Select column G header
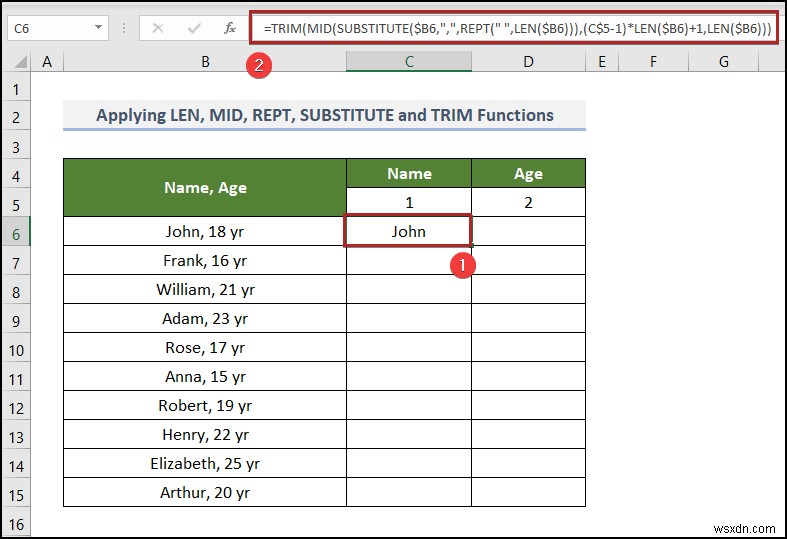Screen dimensions: 787x539 point(723,62)
